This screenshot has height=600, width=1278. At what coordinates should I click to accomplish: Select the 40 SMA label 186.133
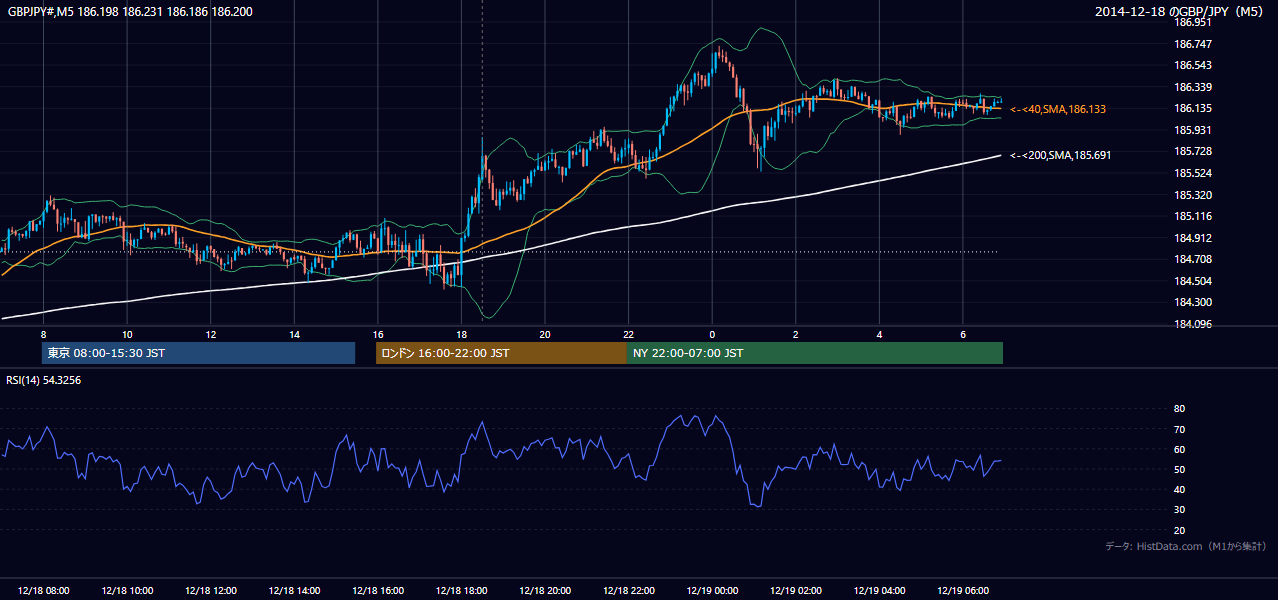1058,109
